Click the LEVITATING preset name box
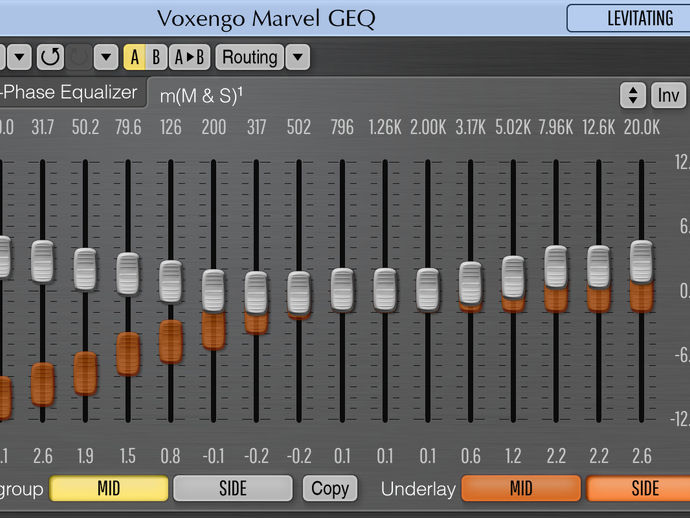The width and height of the screenshot is (690, 518). pos(628,18)
